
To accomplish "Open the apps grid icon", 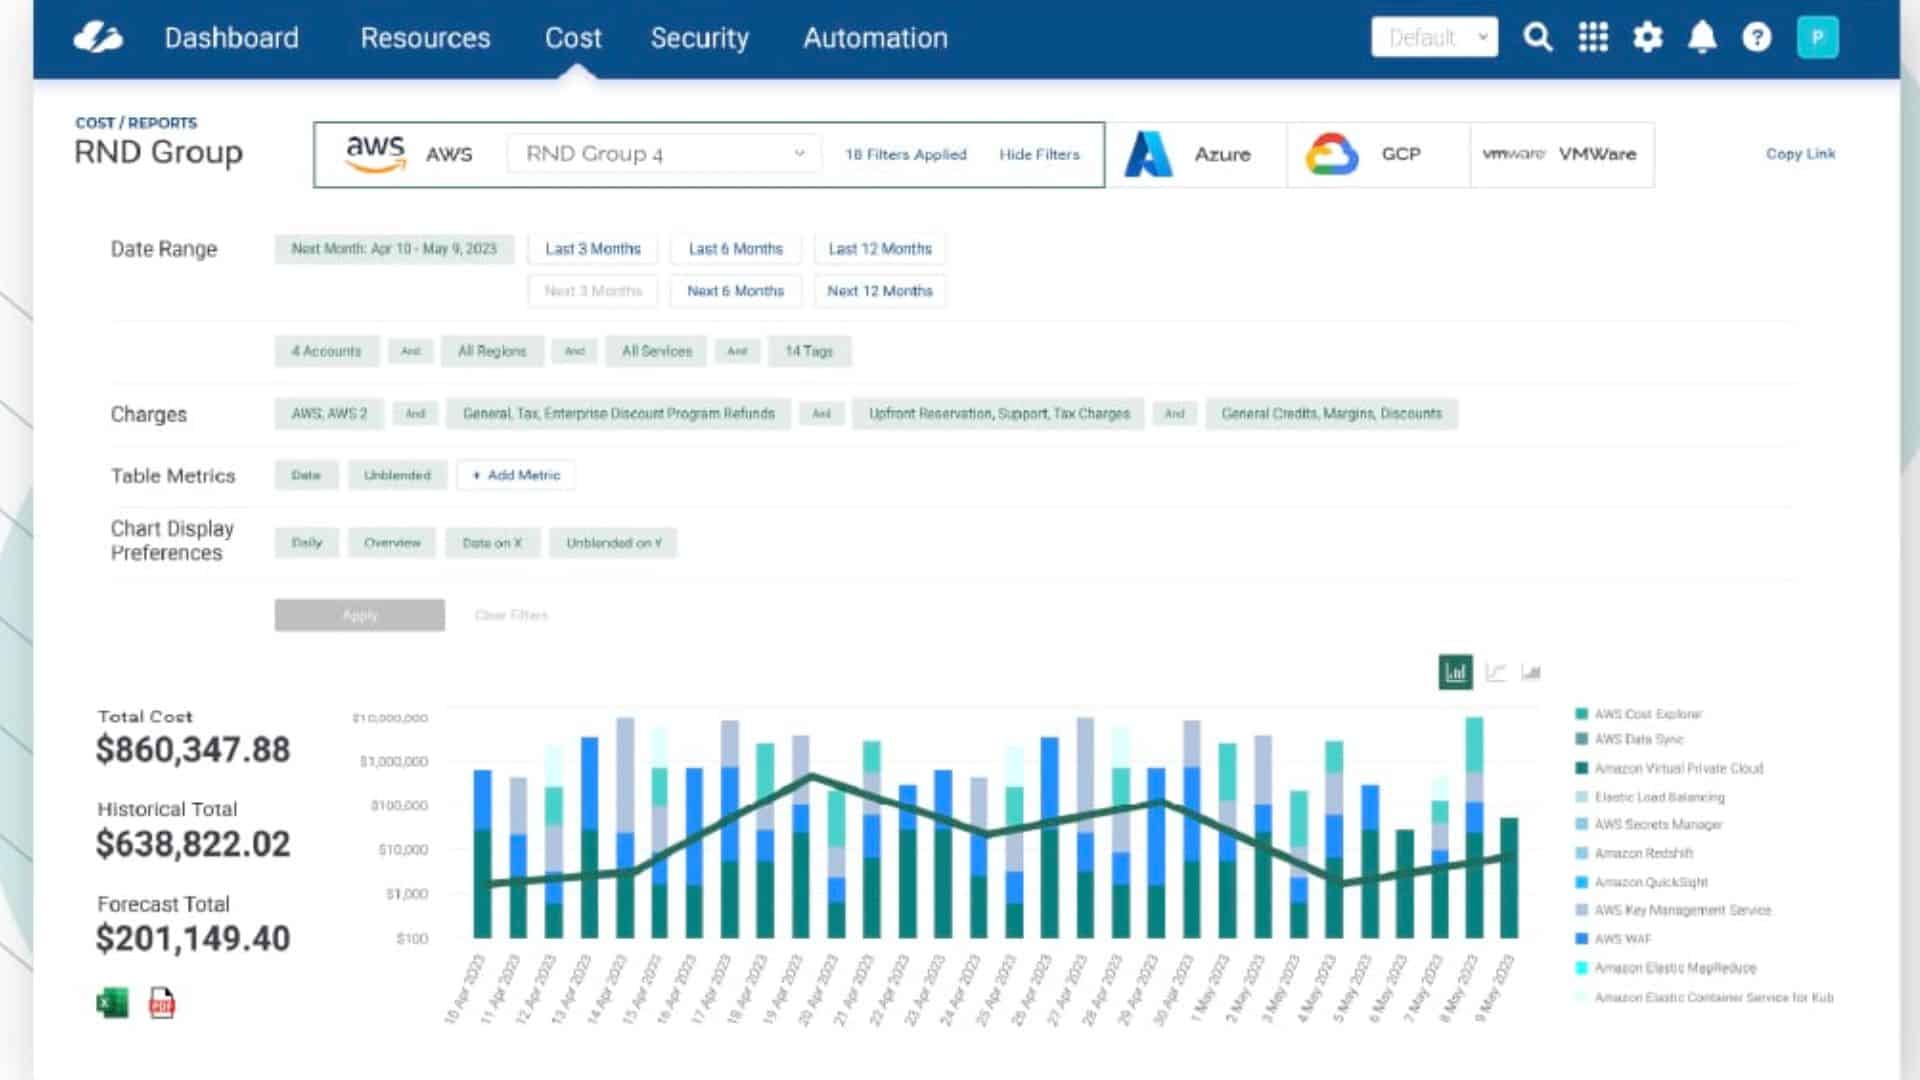I will tap(1593, 38).
